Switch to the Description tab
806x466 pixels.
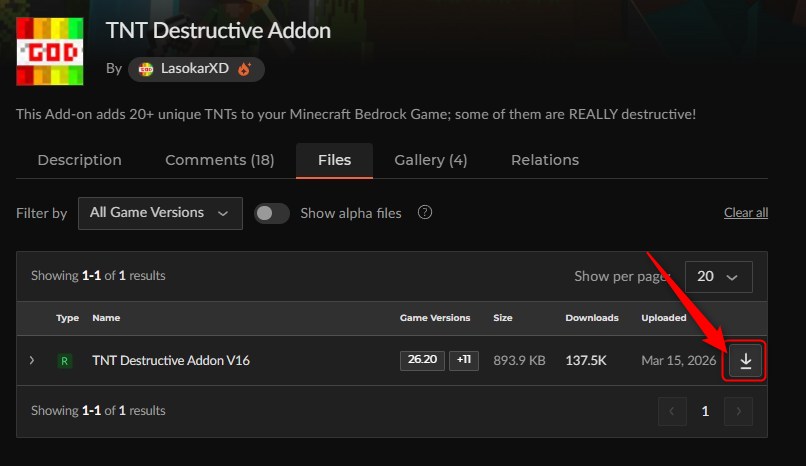[x=80, y=160]
